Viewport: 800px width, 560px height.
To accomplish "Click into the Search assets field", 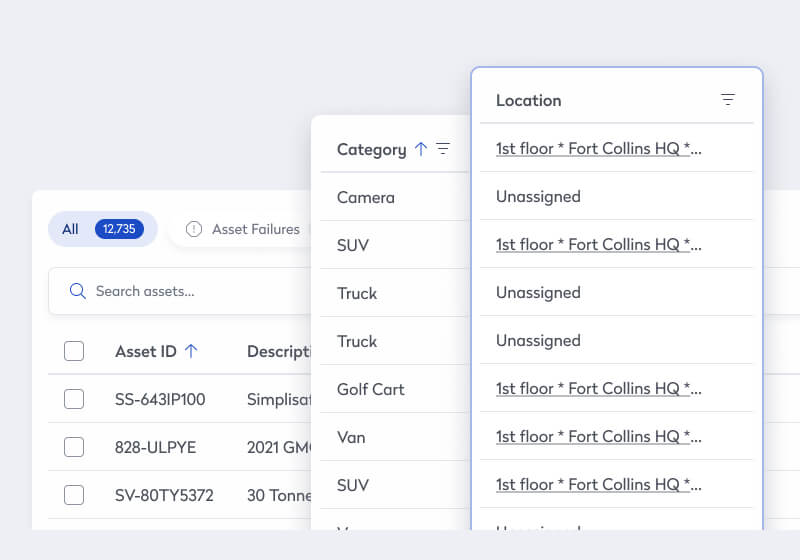I will pos(190,291).
